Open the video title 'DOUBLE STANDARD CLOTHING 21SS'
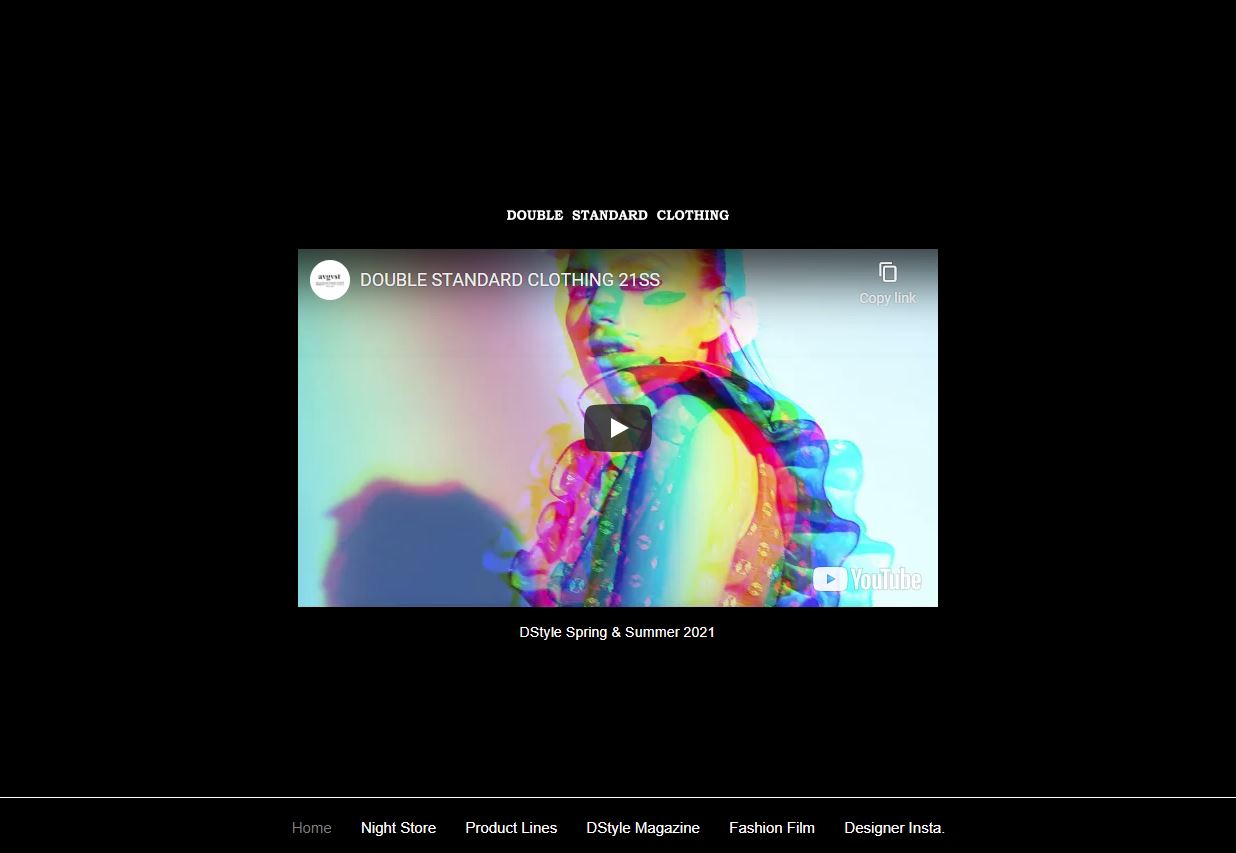Image resolution: width=1236 pixels, height=853 pixels. point(509,280)
